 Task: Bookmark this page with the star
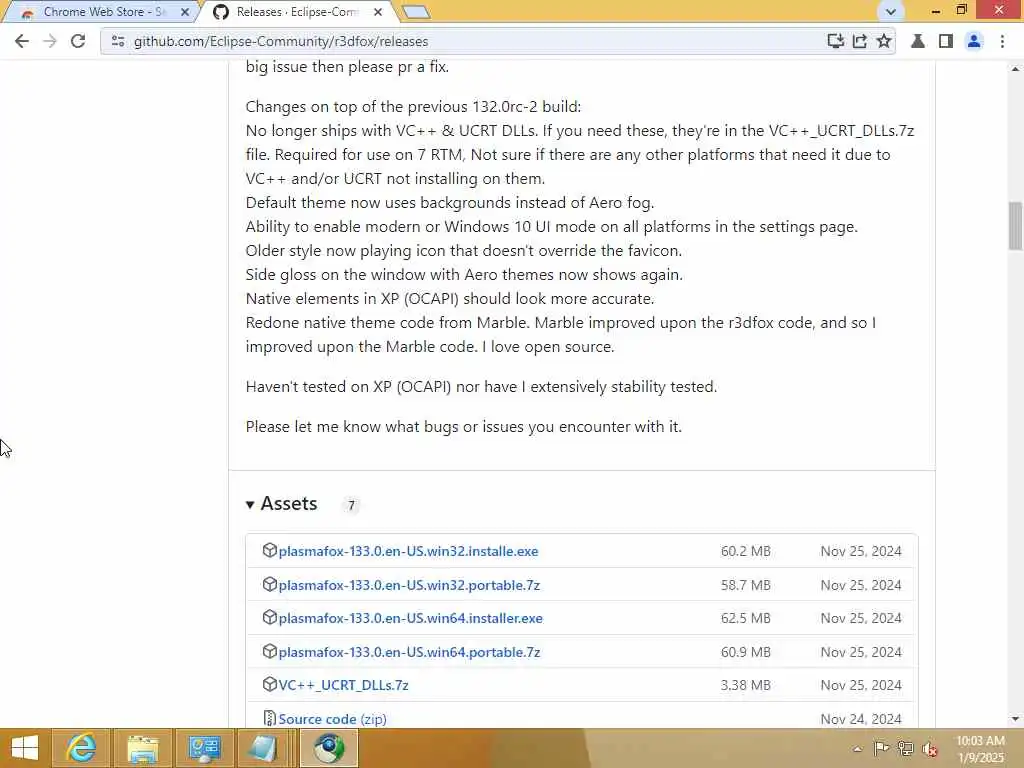coord(884,41)
